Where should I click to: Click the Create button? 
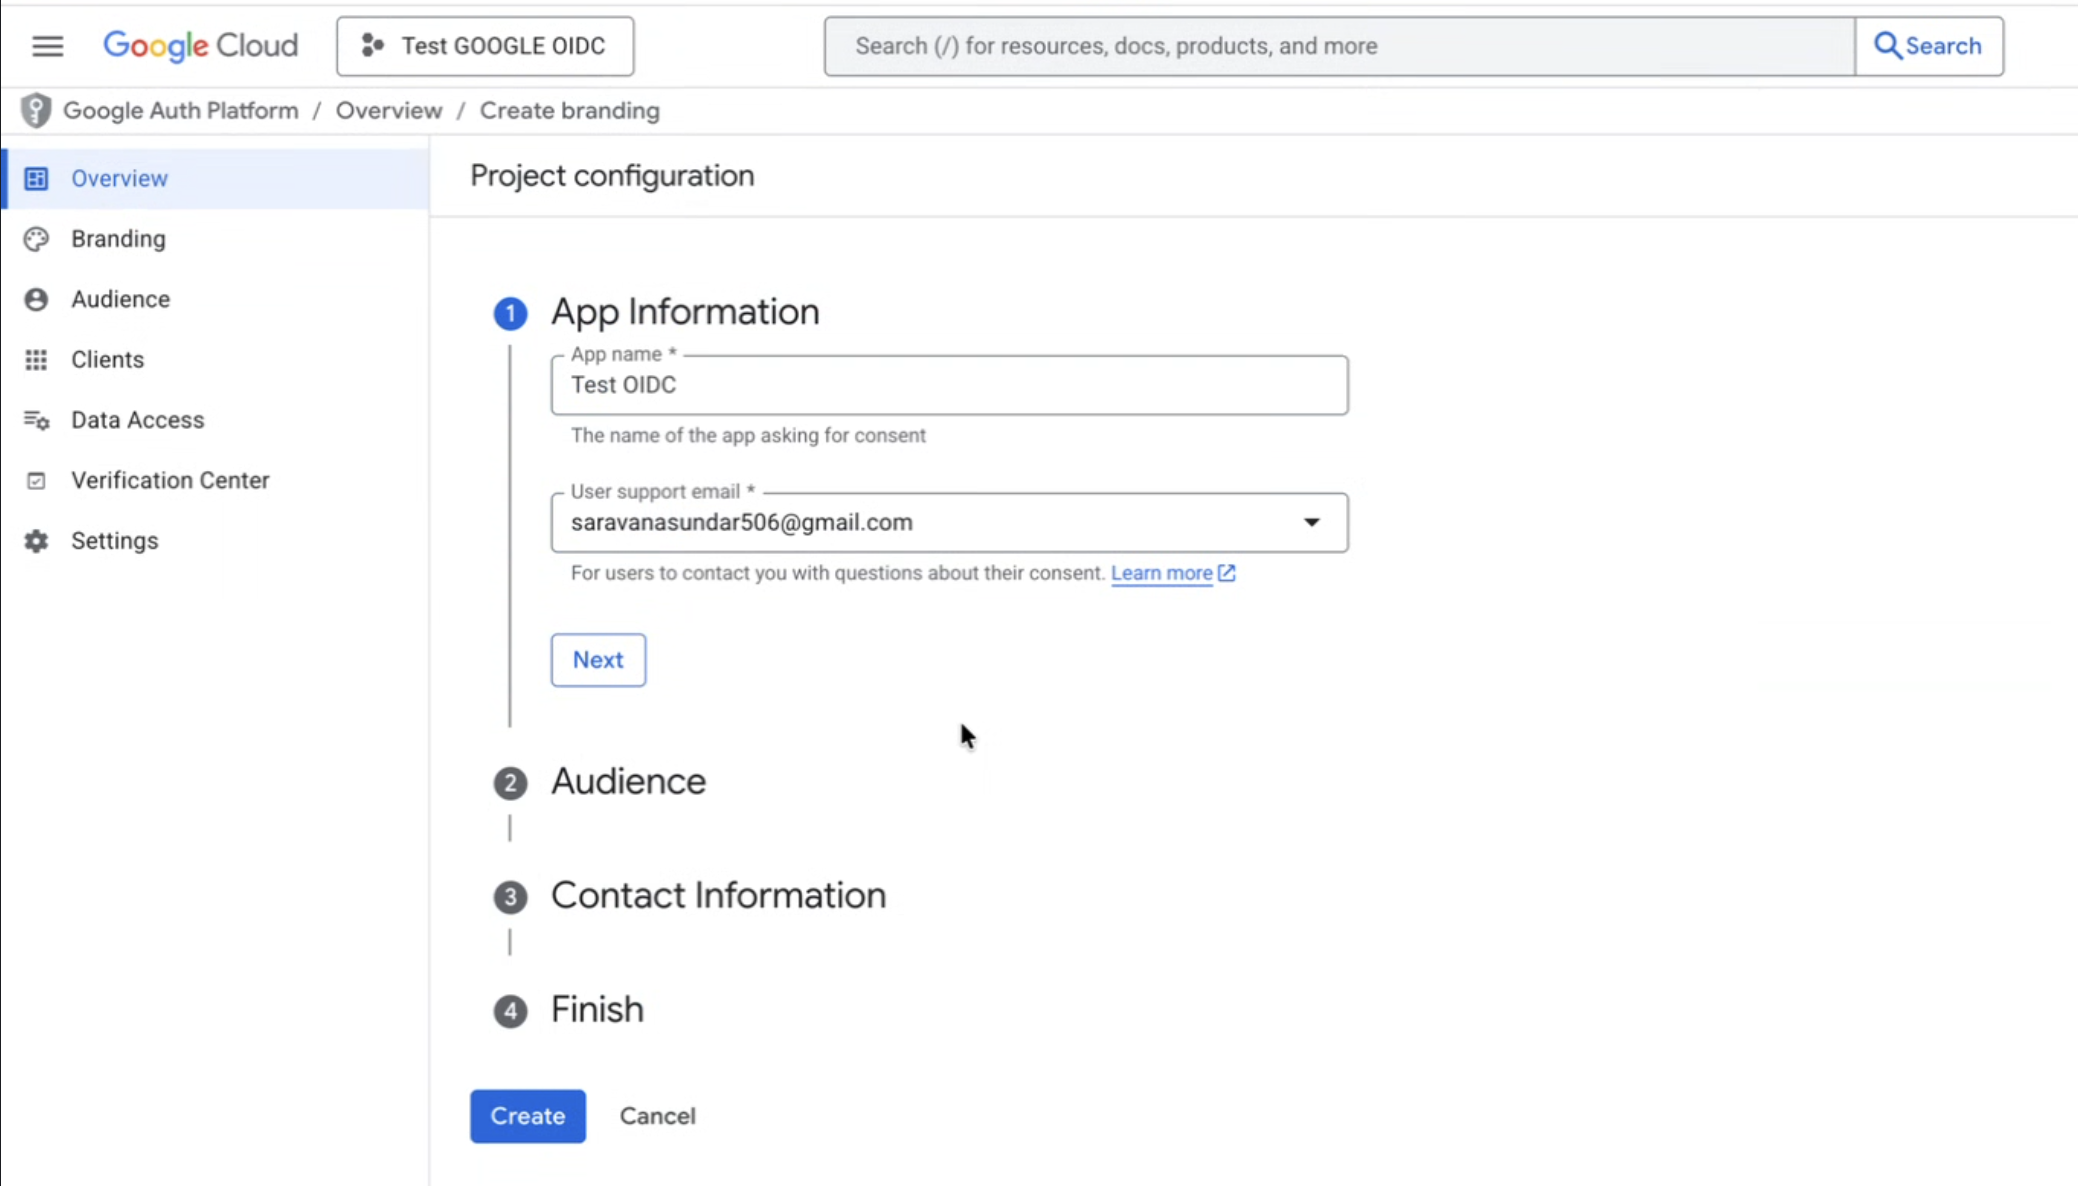pyautogui.click(x=527, y=1116)
